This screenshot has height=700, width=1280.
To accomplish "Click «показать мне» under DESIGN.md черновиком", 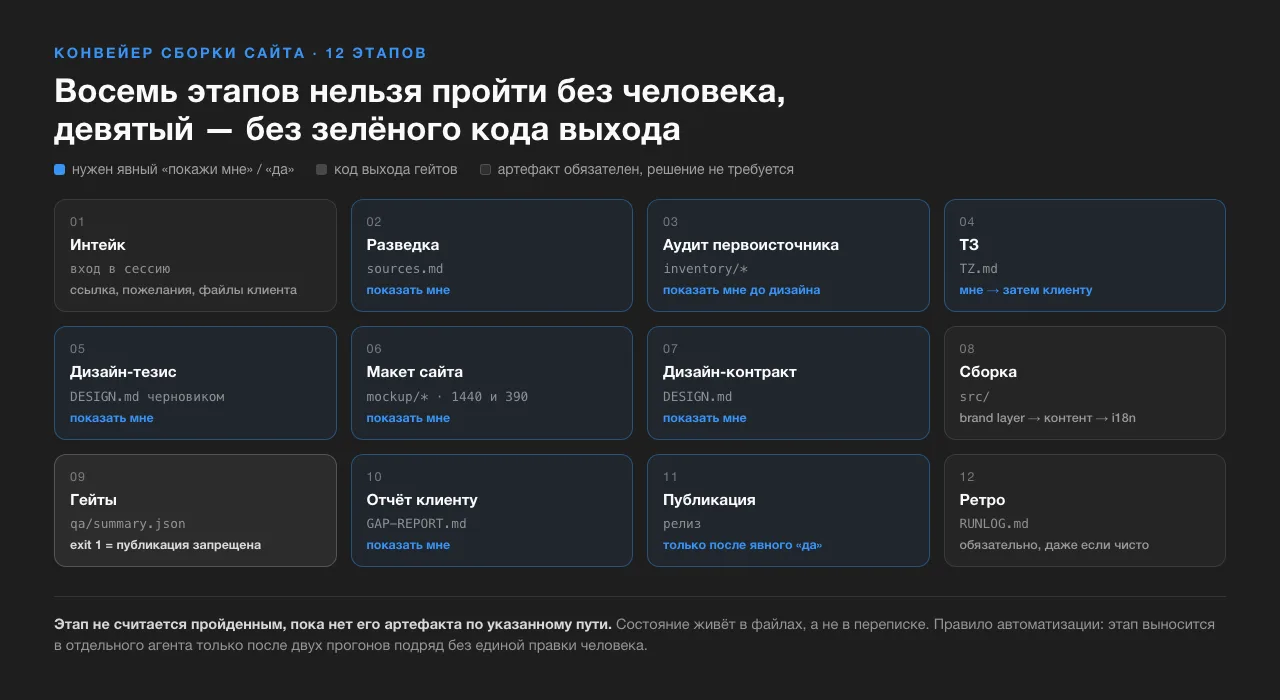I will coord(112,418).
